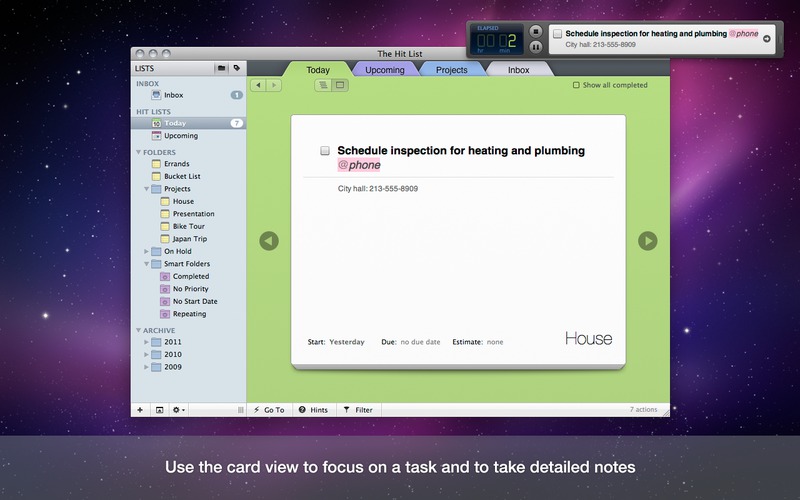
Task: Click the Today count badge showing 7
Action: pyautogui.click(x=236, y=123)
